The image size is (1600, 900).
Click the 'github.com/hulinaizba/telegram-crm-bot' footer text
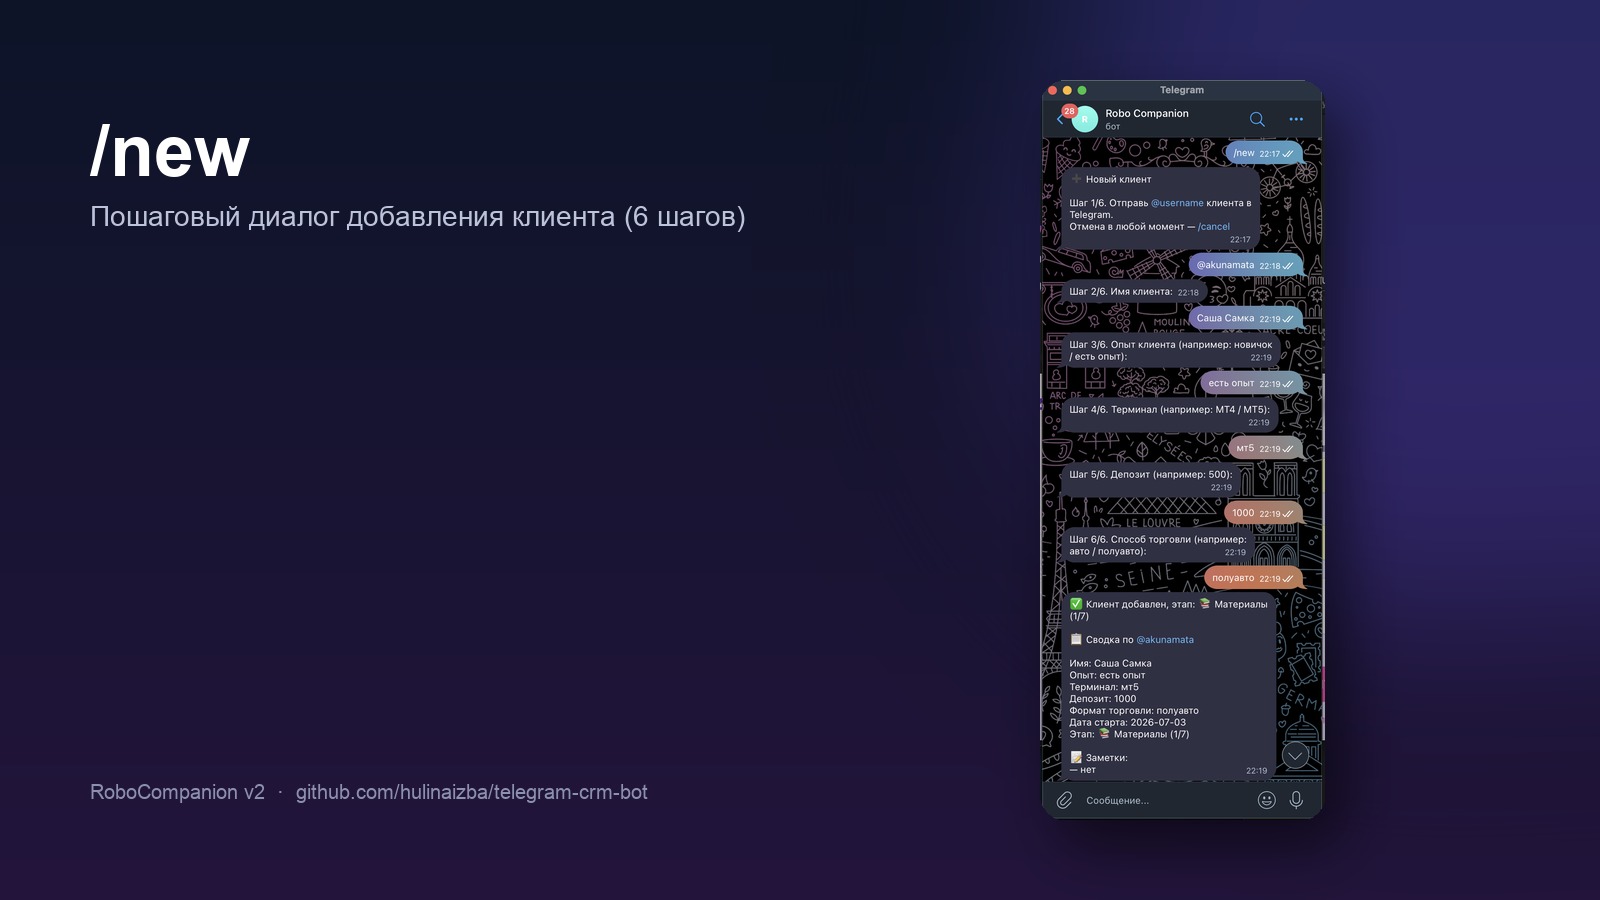click(472, 792)
